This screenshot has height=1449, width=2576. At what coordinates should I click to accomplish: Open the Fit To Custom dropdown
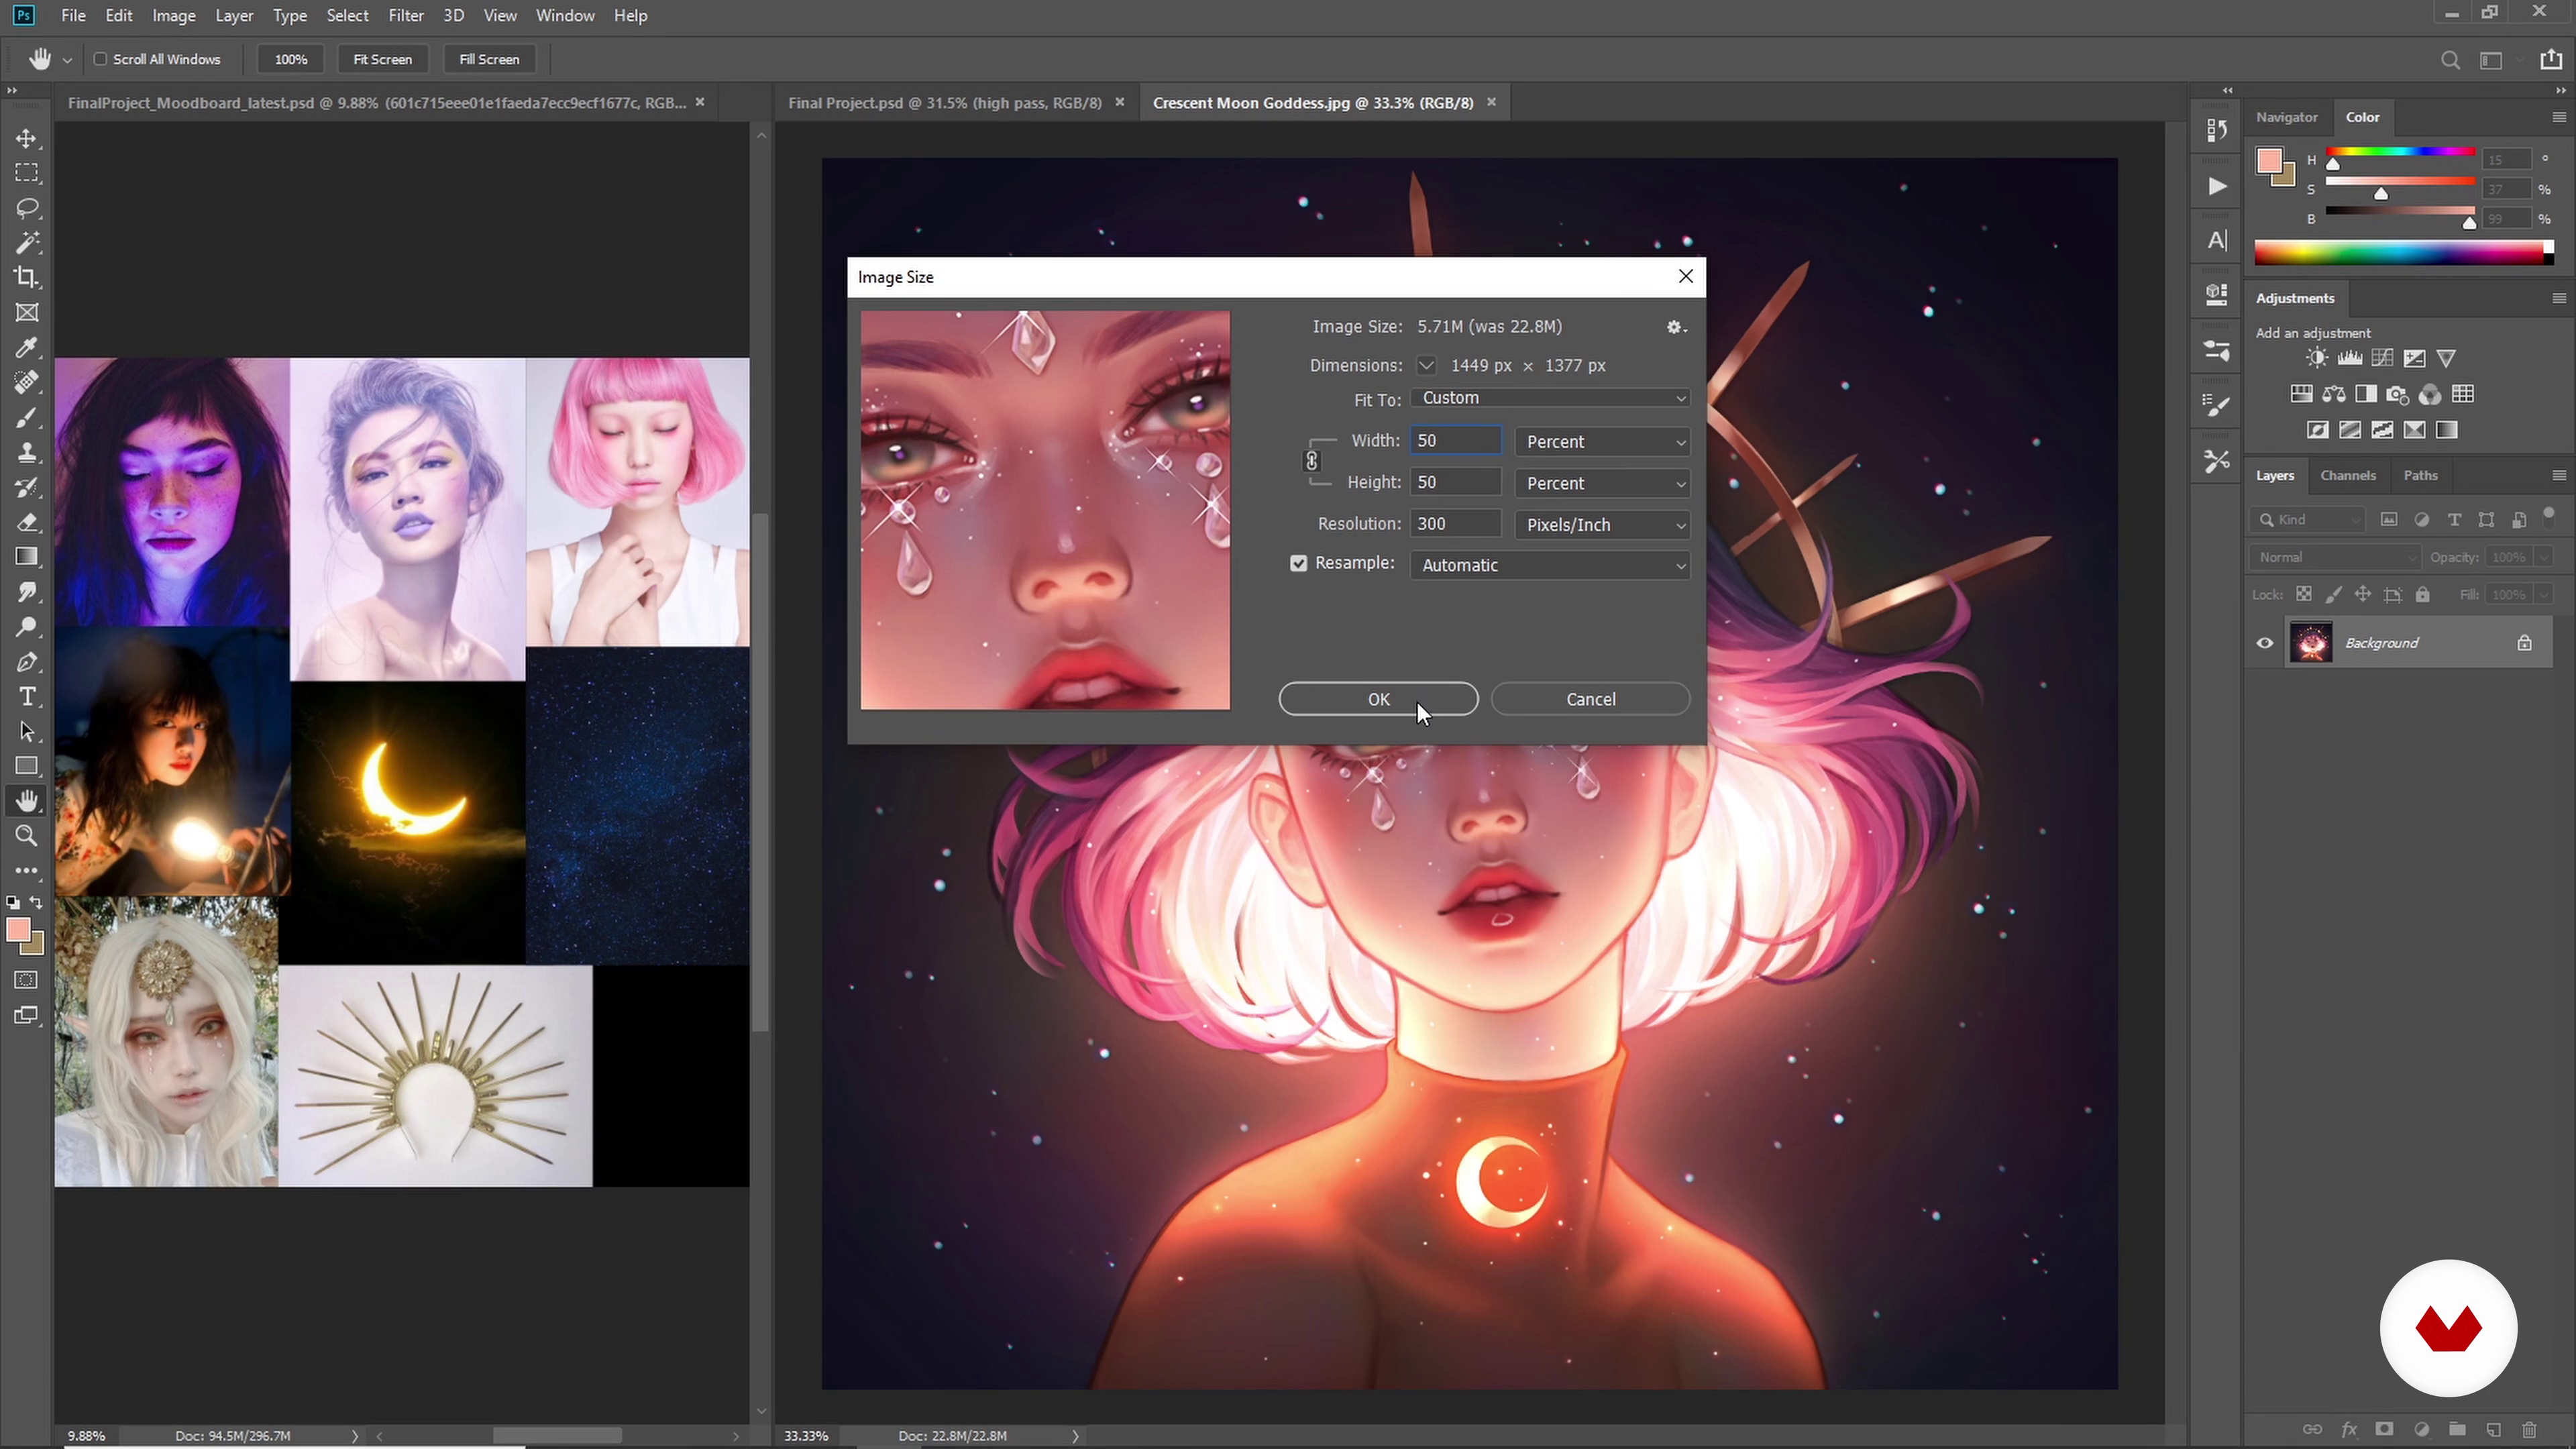click(1550, 398)
